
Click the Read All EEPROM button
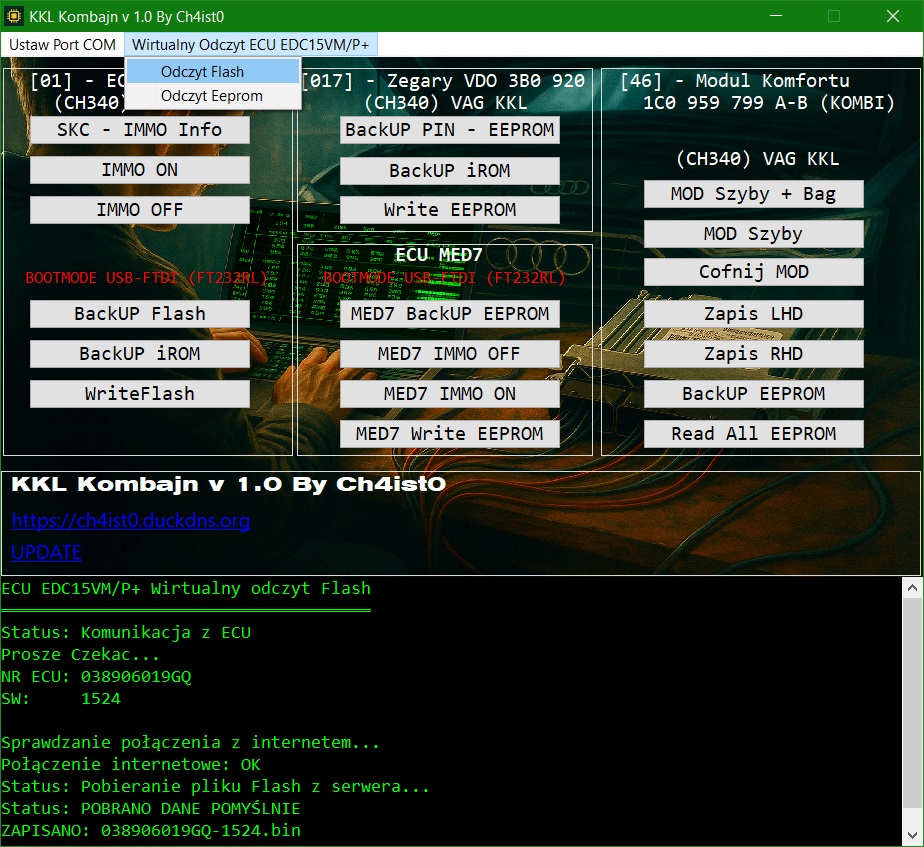pyautogui.click(x=753, y=434)
